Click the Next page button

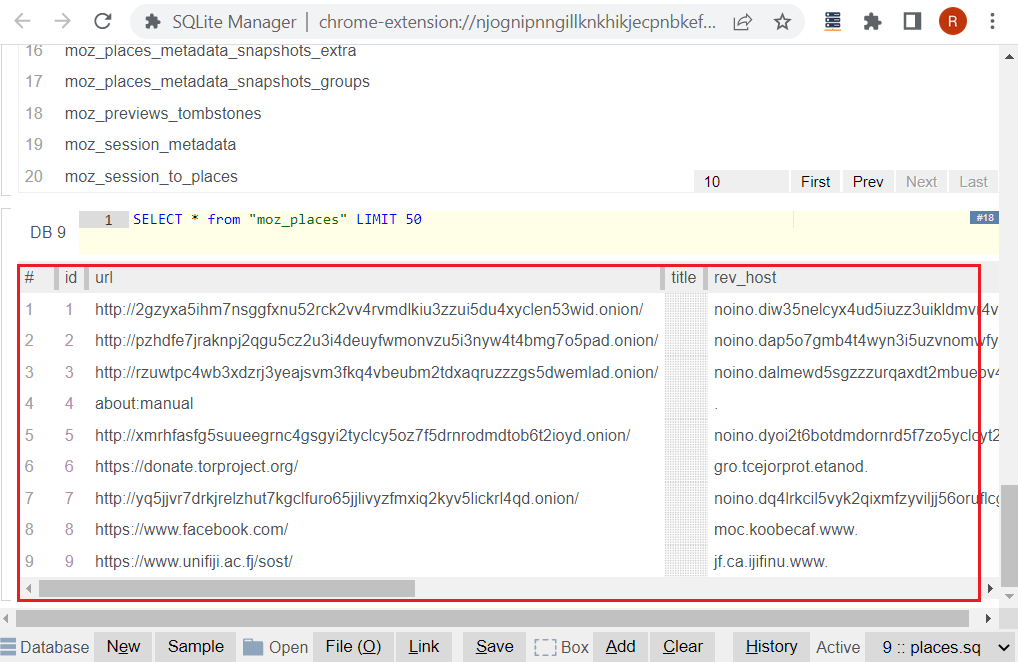(921, 182)
